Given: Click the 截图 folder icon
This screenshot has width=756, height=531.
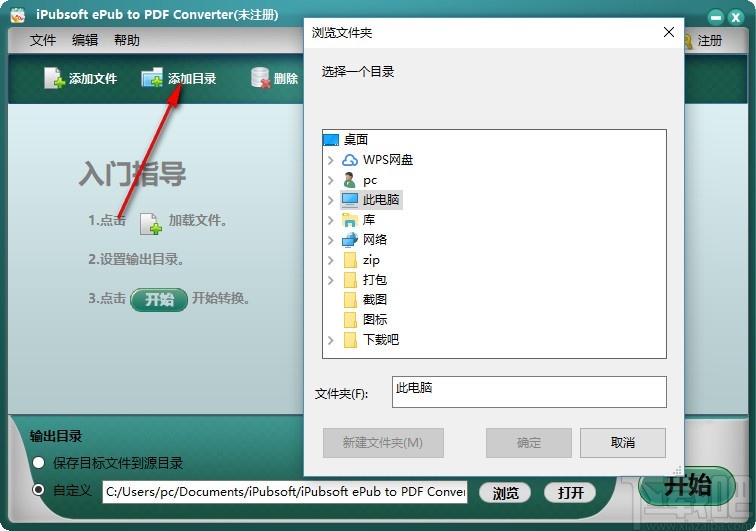Looking at the screenshot, I should point(350,300).
